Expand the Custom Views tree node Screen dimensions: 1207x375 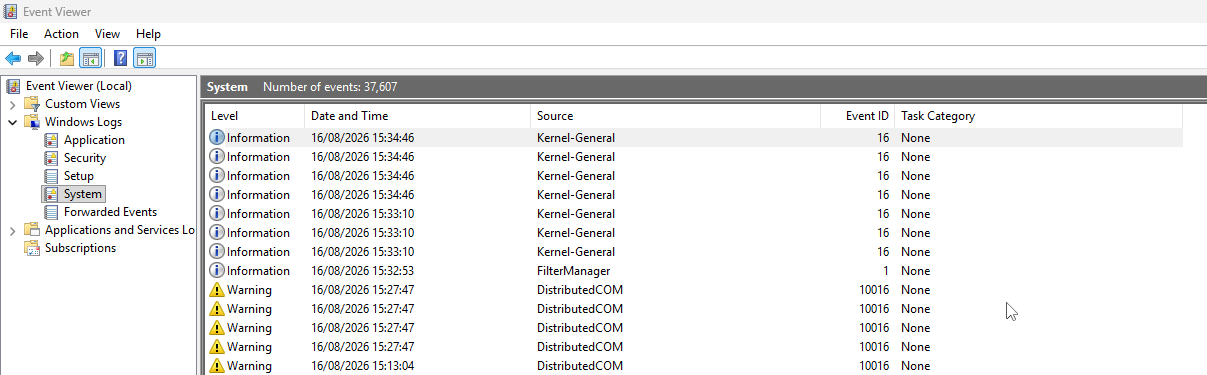[12, 104]
